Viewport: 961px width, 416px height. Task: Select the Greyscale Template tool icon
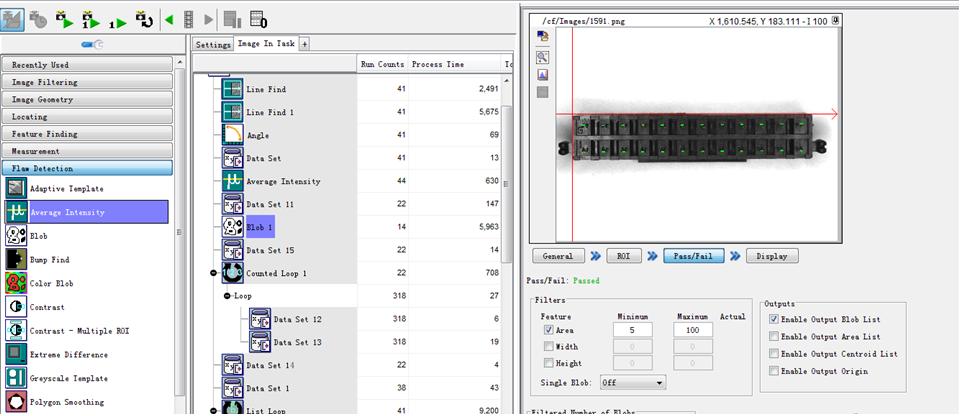16,379
